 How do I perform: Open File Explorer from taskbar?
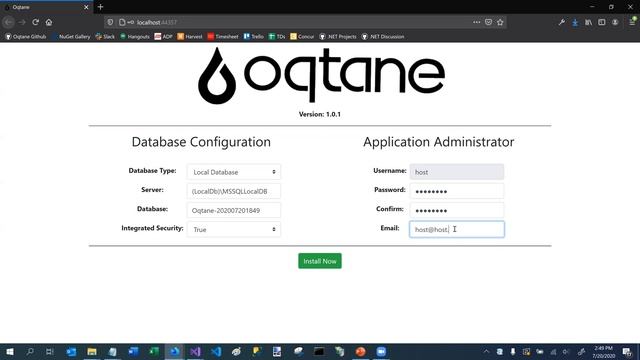(x=92, y=351)
